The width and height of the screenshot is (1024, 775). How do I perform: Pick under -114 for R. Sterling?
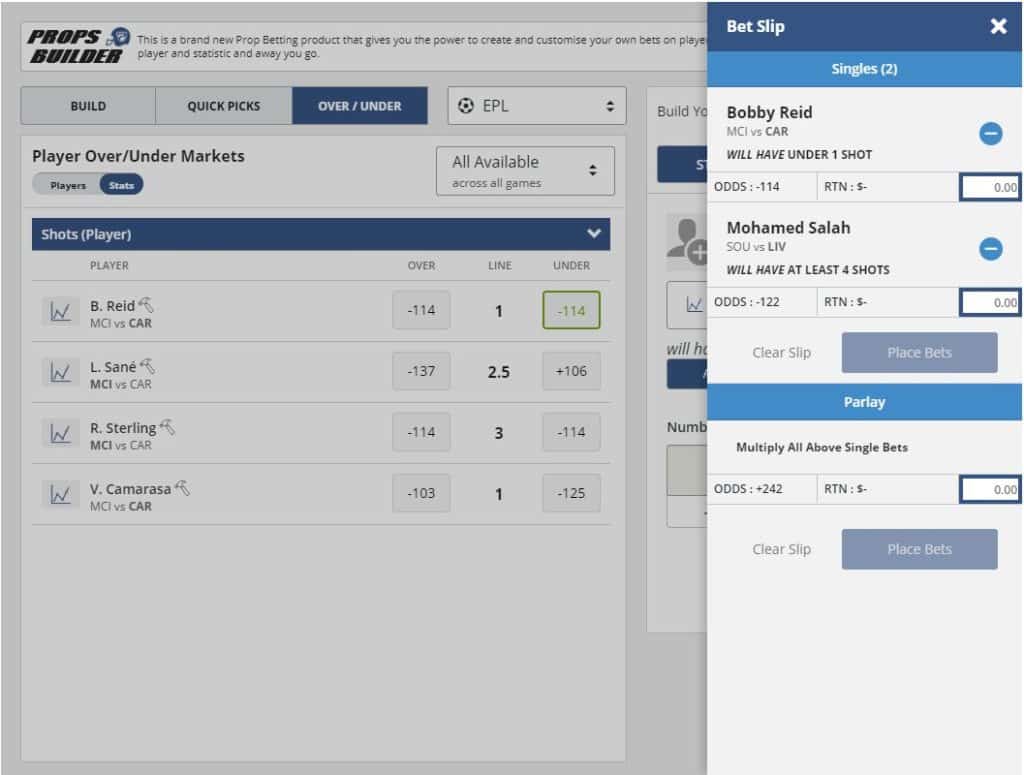pos(571,432)
